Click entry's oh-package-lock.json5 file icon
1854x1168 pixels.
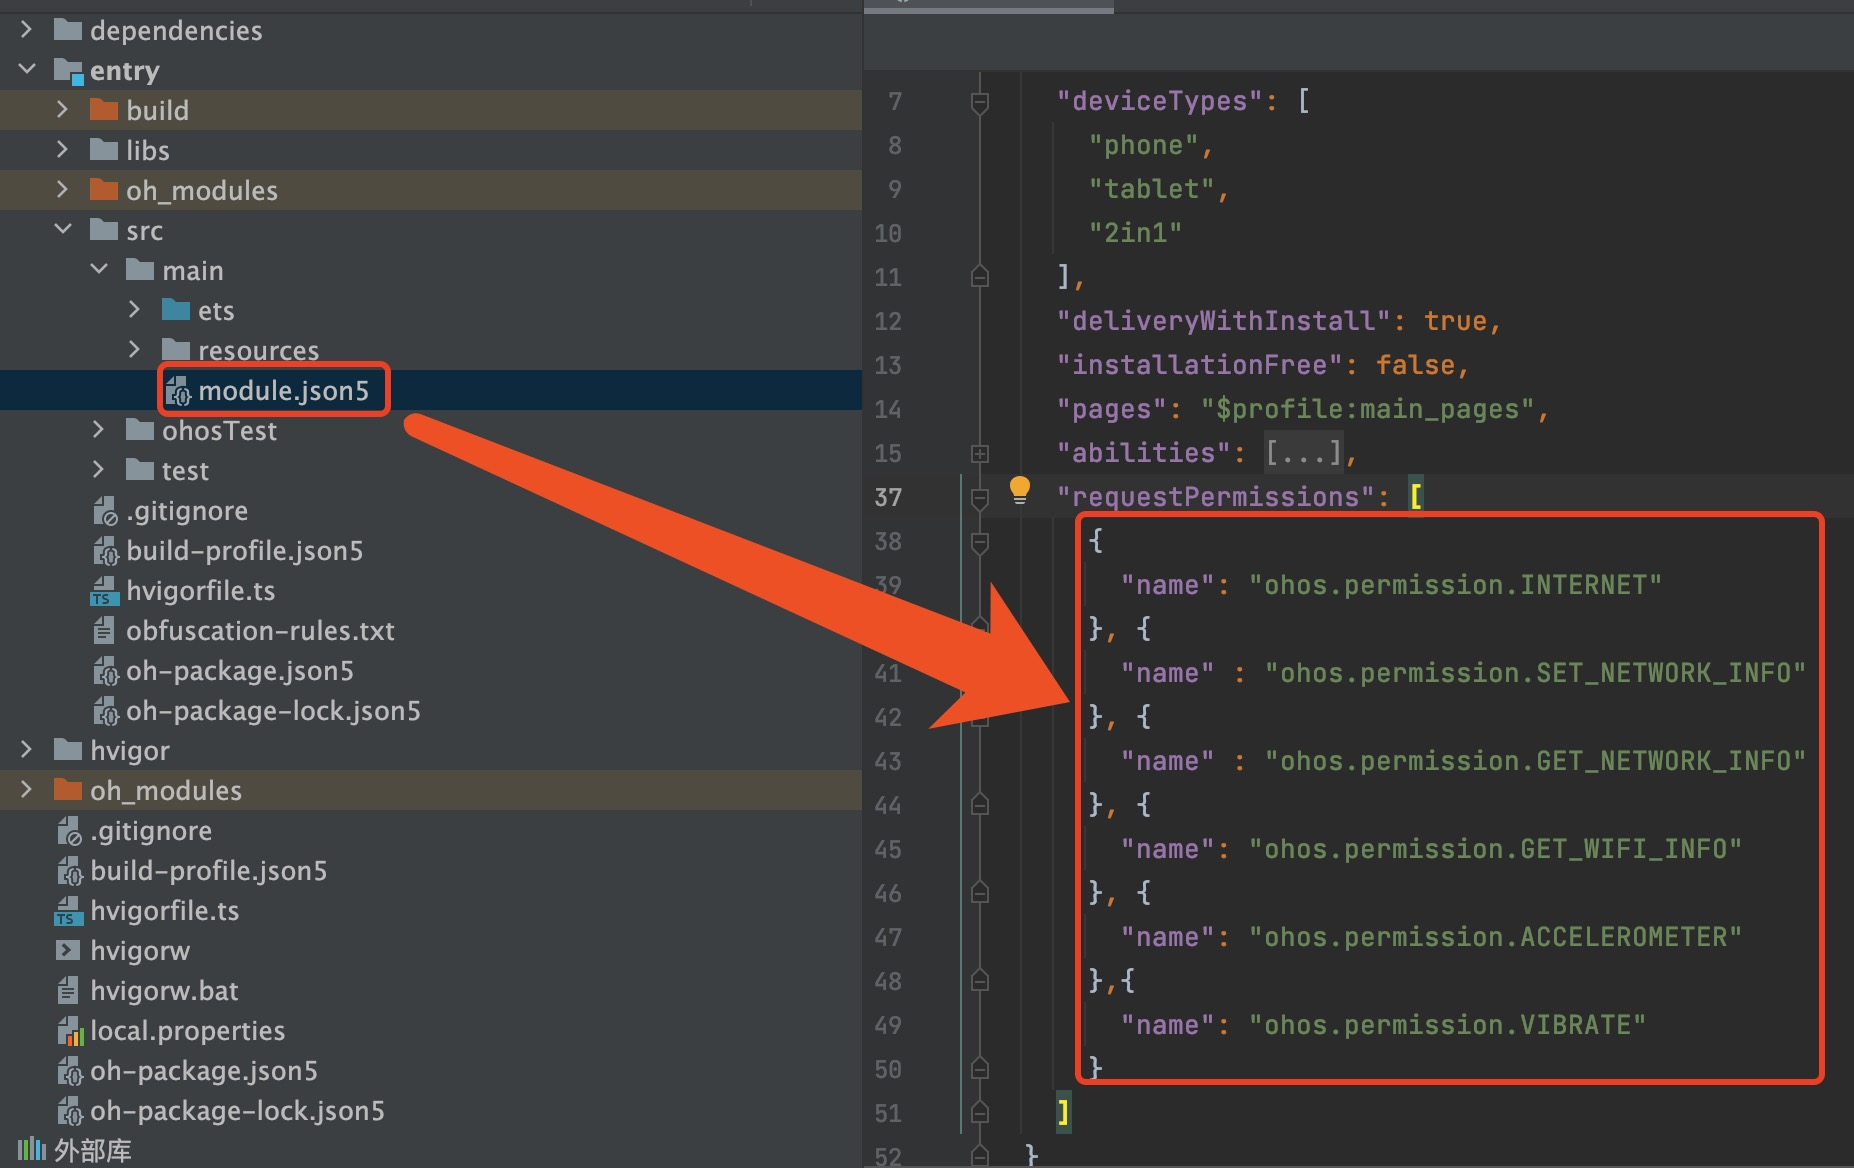tap(105, 711)
